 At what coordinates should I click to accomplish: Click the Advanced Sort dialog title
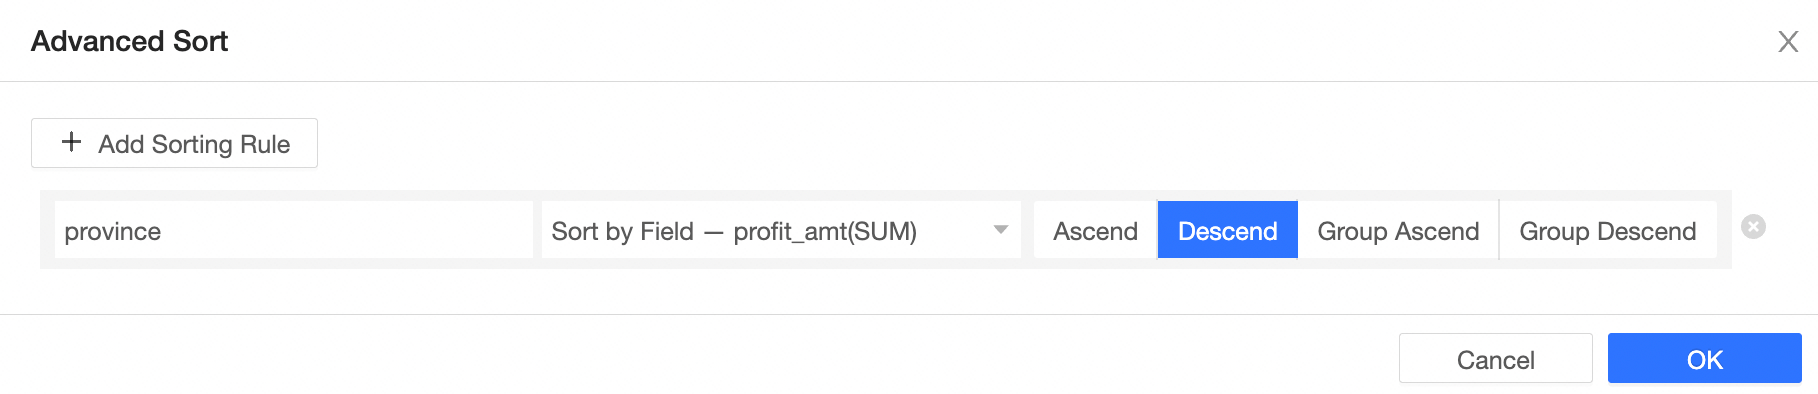129,41
